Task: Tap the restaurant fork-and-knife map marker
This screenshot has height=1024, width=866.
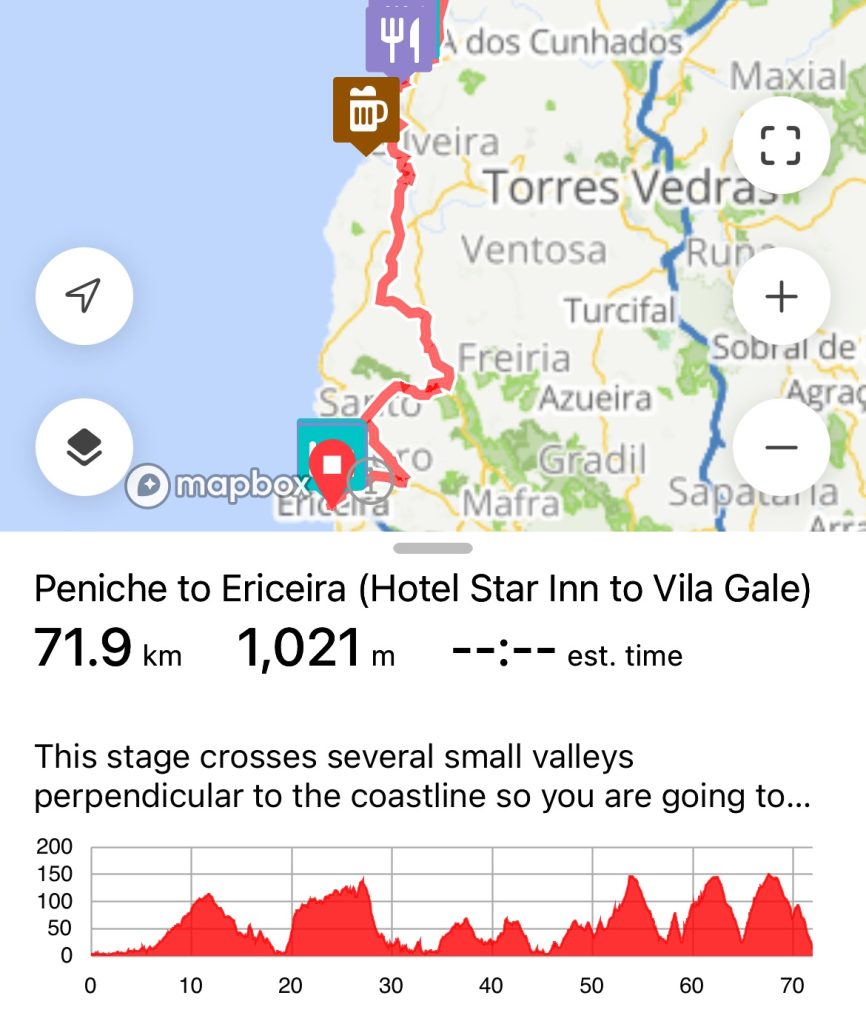Action: pyautogui.click(x=400, y=38)
